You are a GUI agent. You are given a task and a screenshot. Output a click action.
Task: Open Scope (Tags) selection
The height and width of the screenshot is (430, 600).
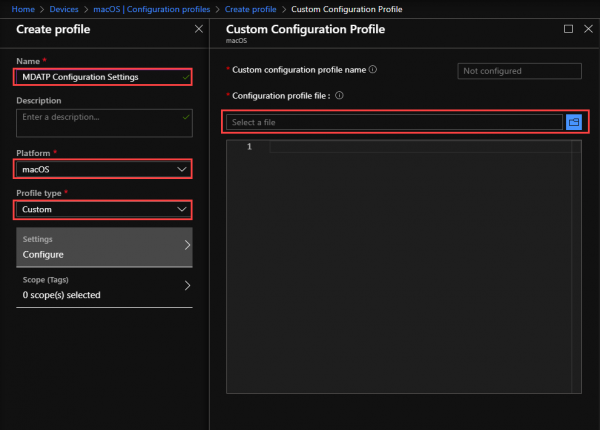104,288
